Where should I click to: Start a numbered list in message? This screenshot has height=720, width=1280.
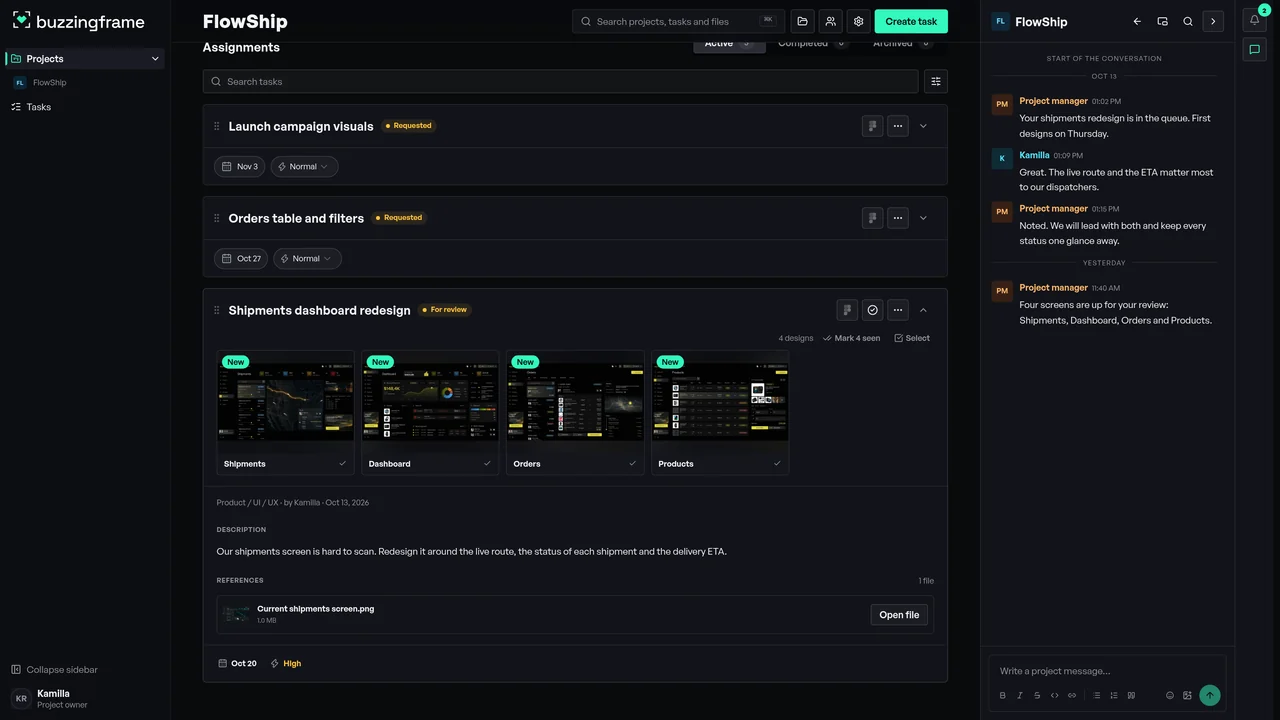tap(1114, 695)
